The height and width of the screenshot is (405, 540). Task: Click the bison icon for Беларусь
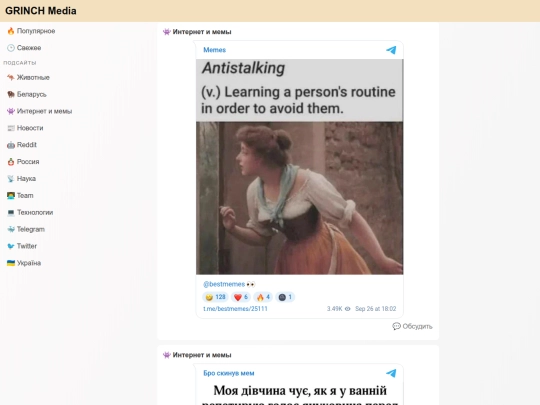11,94
